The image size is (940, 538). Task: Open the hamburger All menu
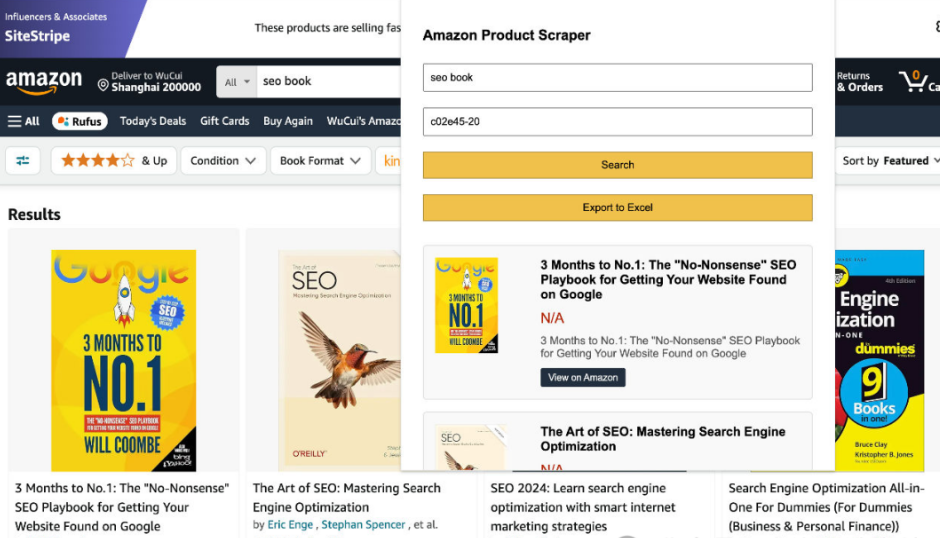(x=23, y=121)
